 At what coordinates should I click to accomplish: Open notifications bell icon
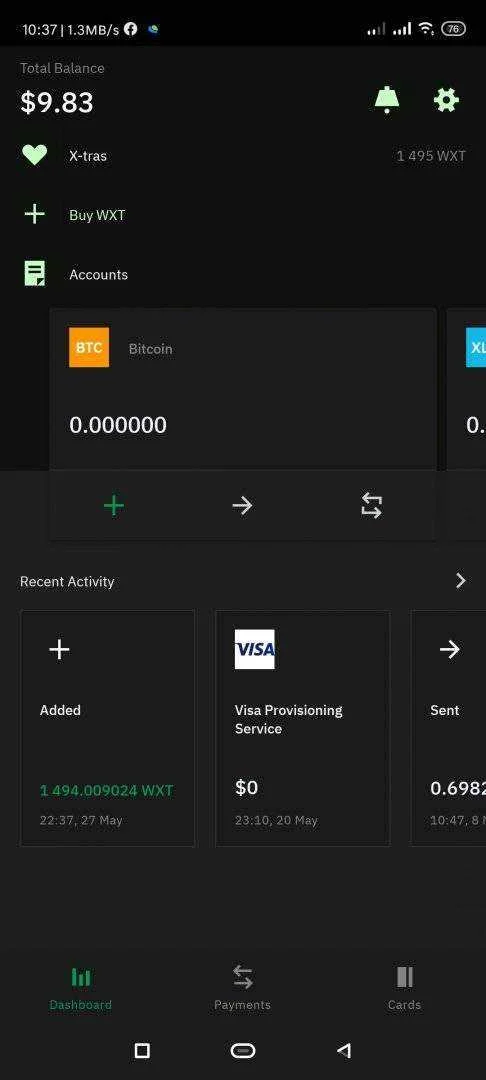(x=386, y=101)
